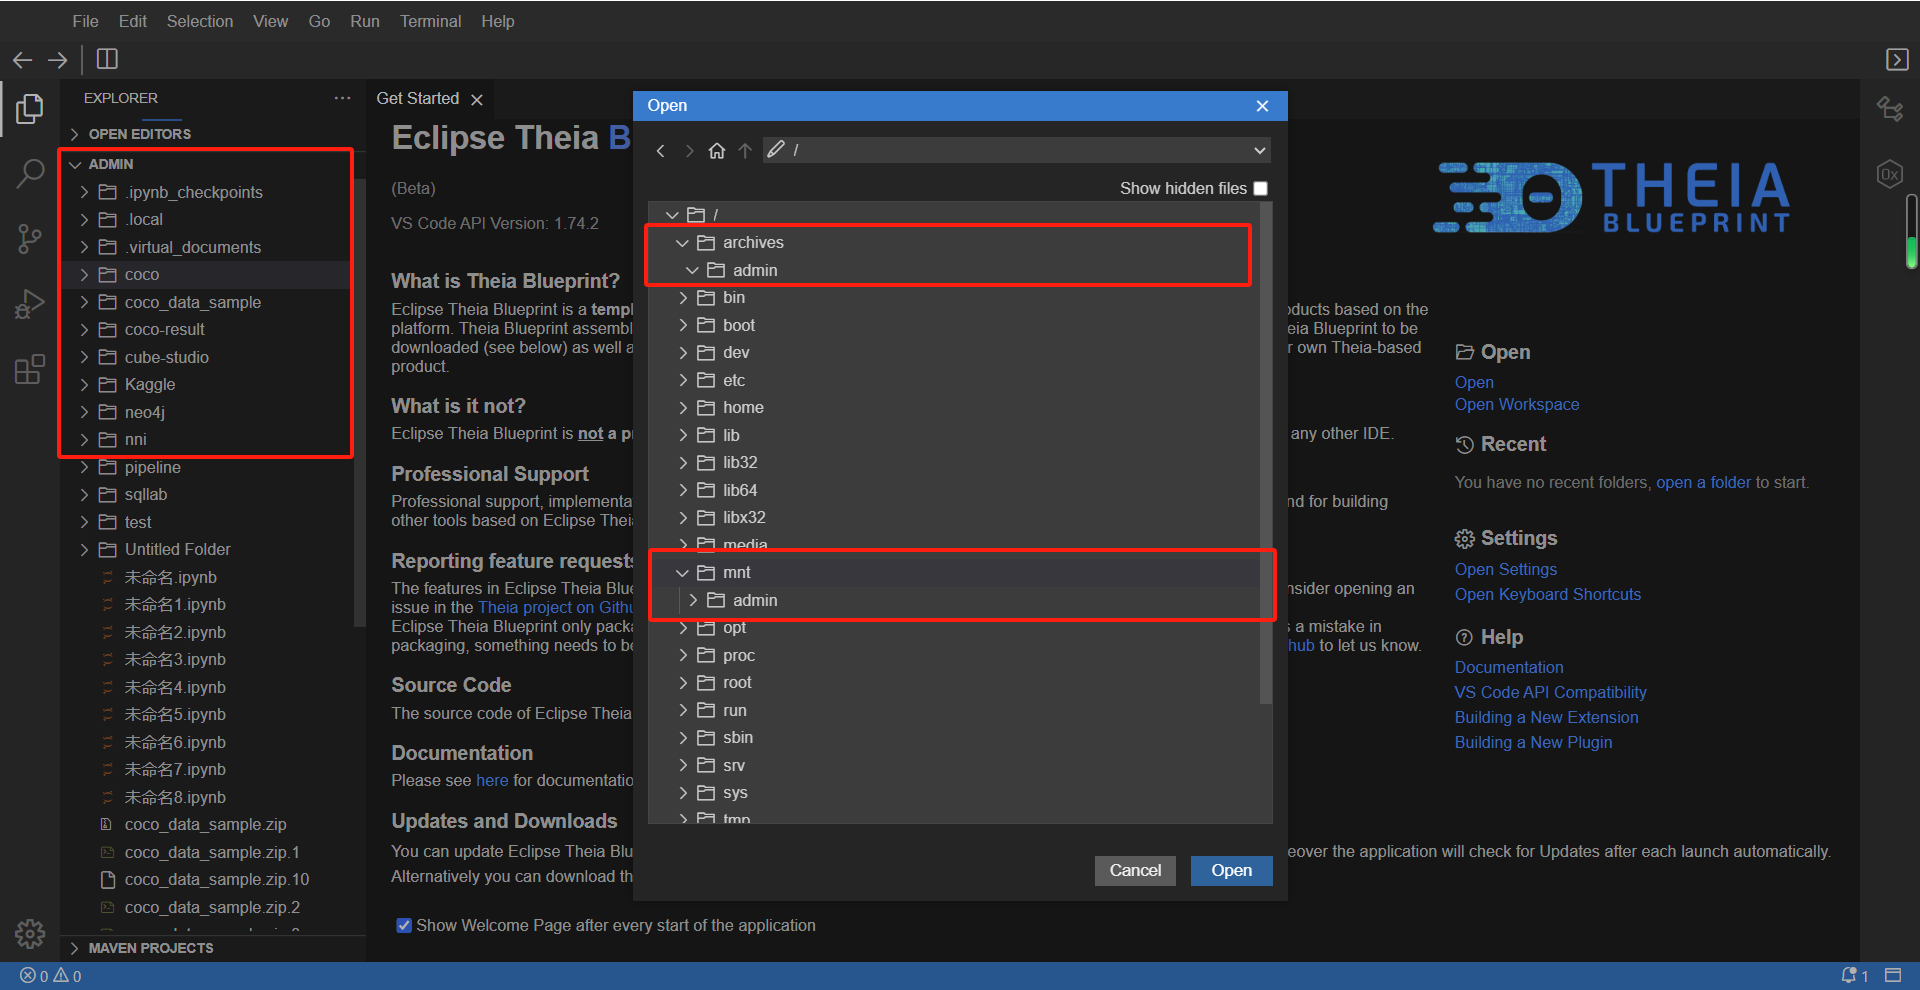Click the navigate back arrow in toolbar
The height and width of the screenshot is (990, 1920).
(x=23, y=60)
